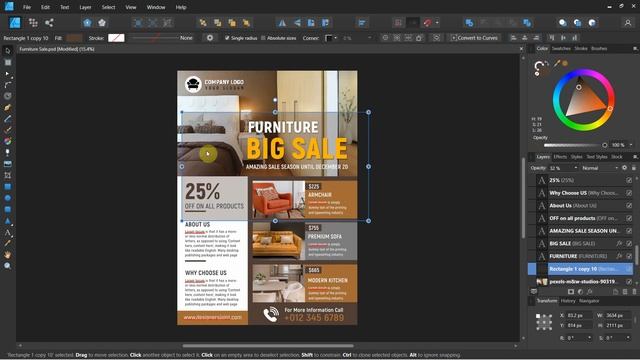Switch to the Pixel persona icon
Viewport: 640px width, 360px height.
click(x=33, y=22)
